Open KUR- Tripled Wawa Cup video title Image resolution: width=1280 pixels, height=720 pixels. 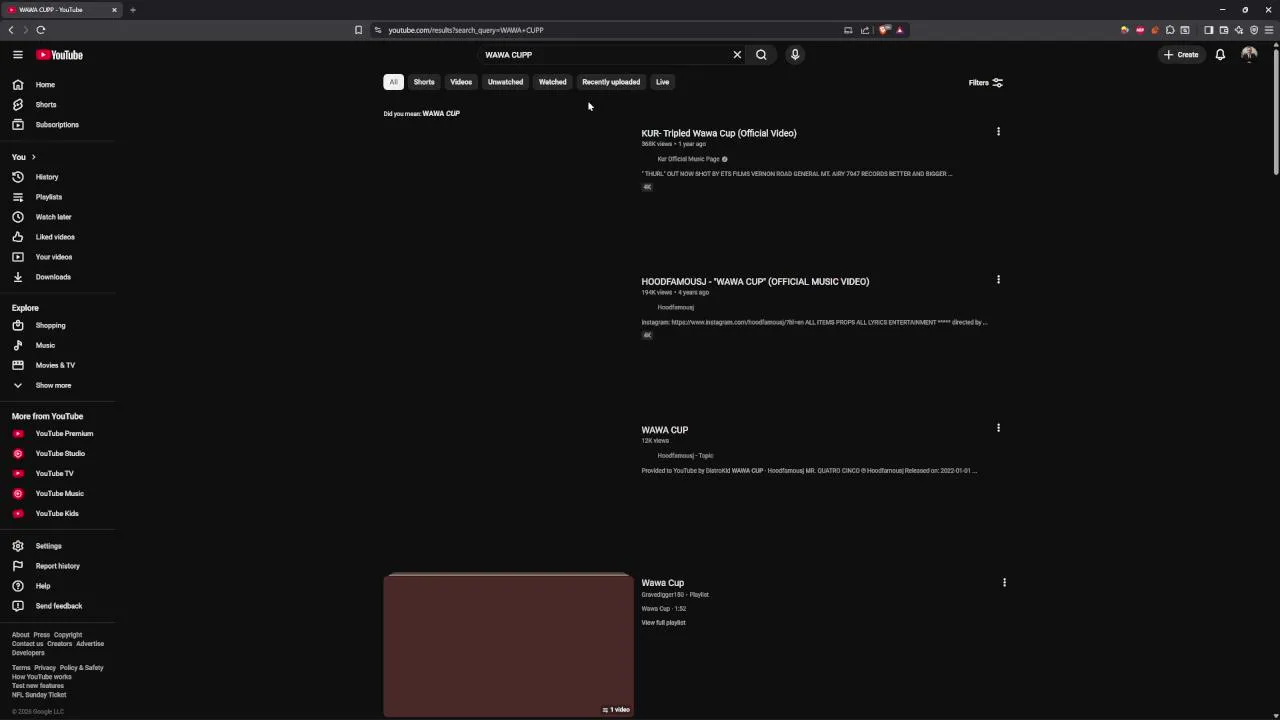pos(719,133)
